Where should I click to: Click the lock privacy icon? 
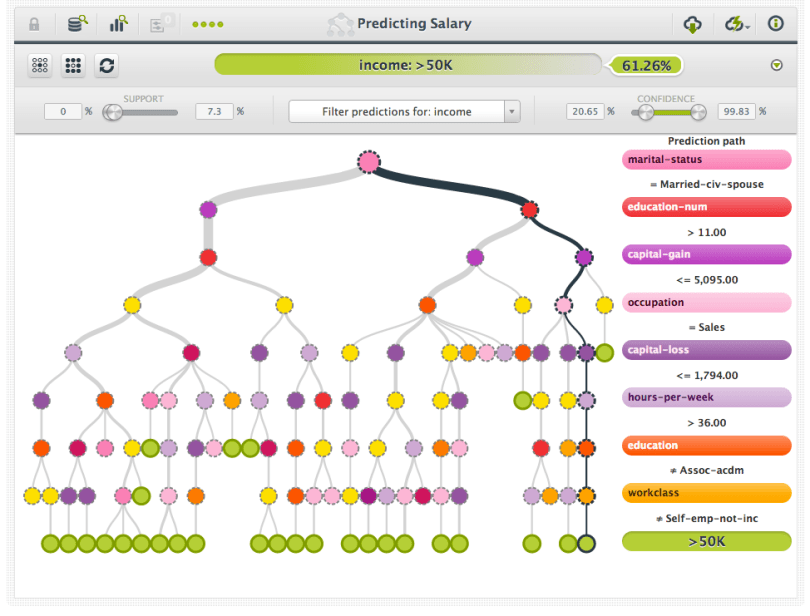[x=34, y=24]
